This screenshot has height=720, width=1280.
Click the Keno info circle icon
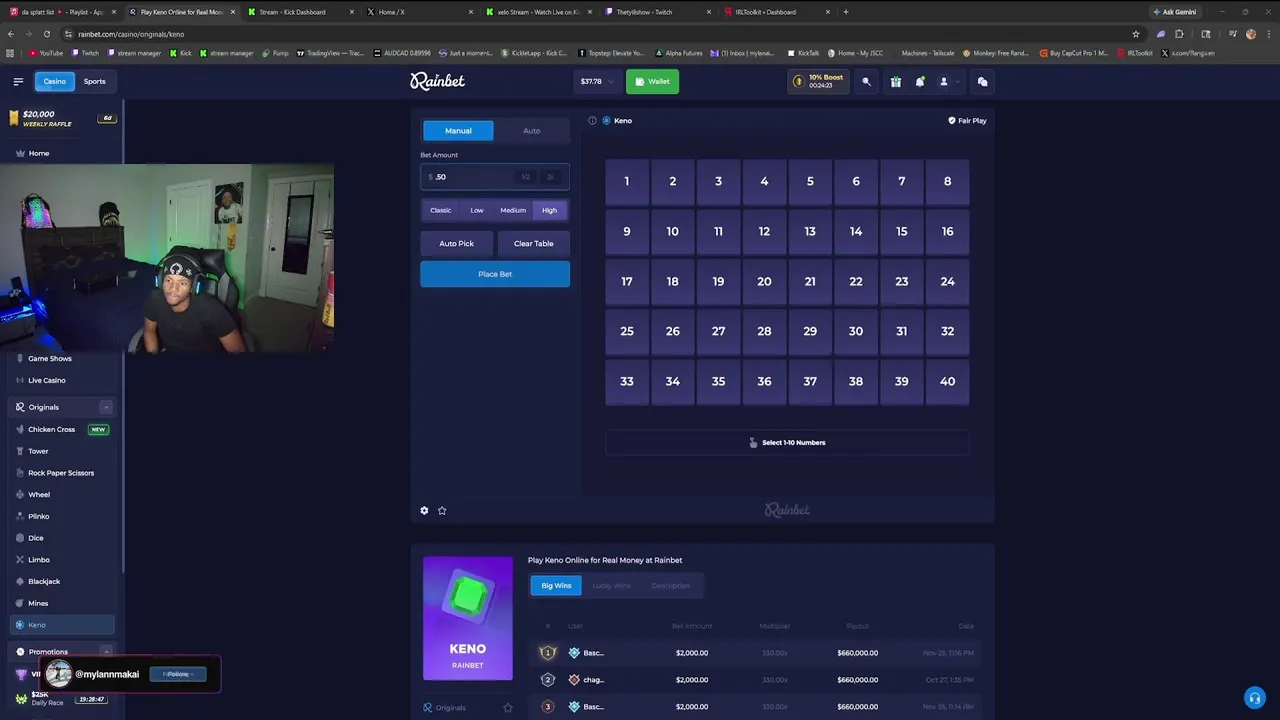(592, 120)
